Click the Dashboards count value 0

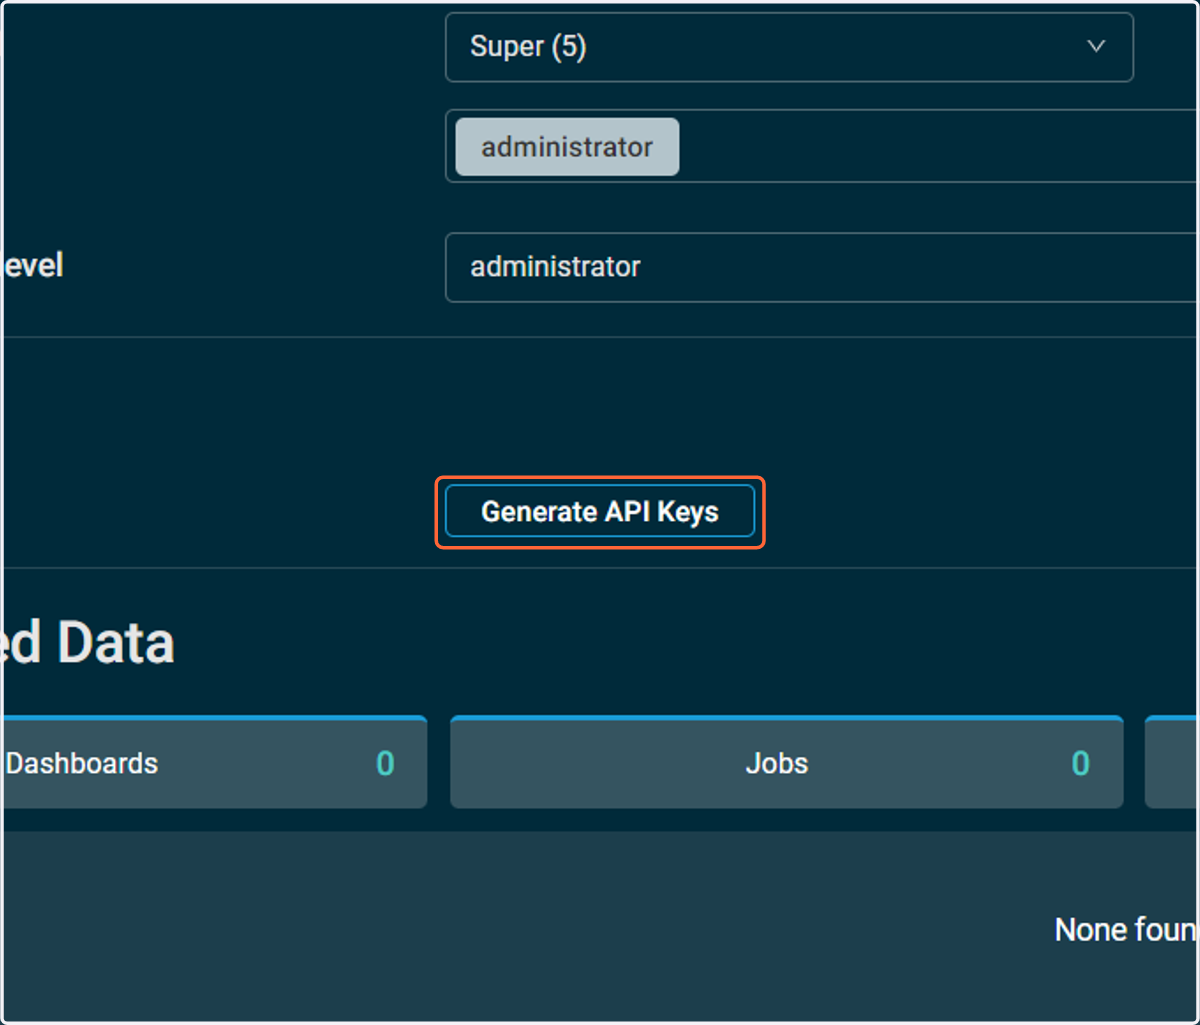coord(385,764)
